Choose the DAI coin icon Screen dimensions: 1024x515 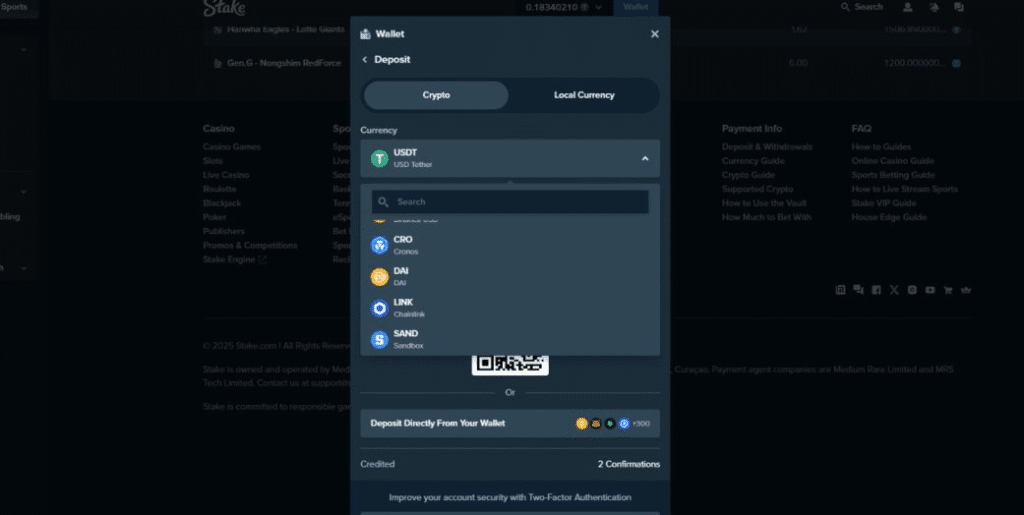[379, 277]
